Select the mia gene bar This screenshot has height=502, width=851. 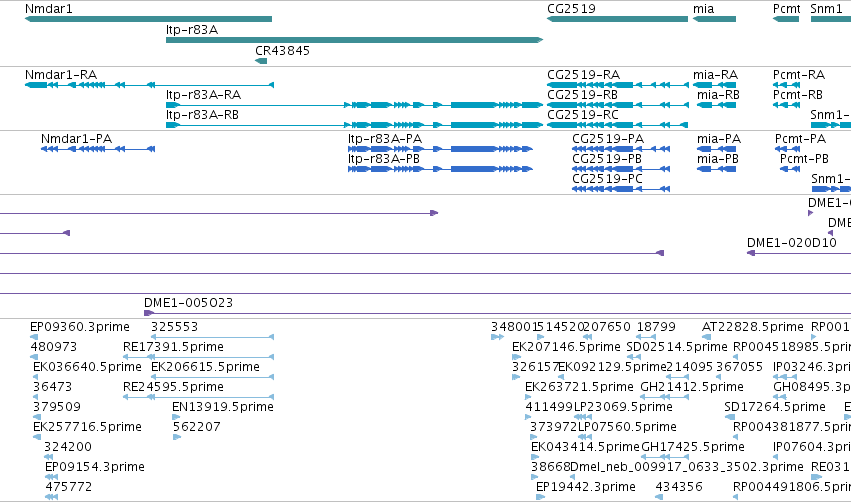[x=714, y=19]
